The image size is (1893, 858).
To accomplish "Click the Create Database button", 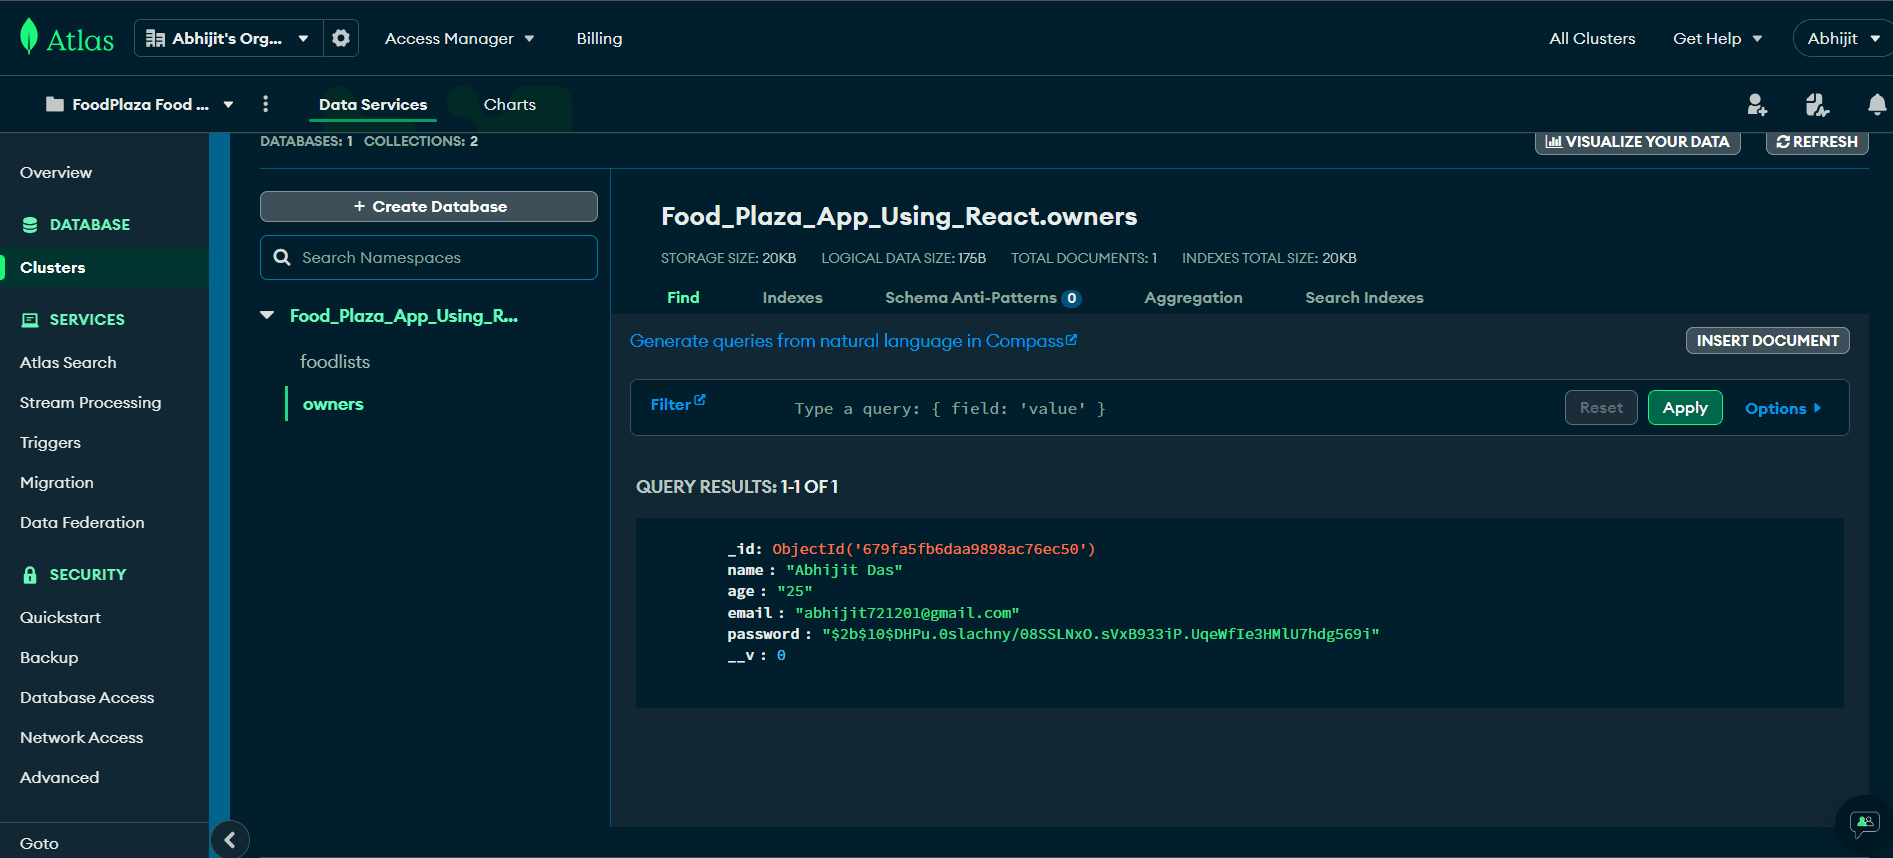I will point(429,206).
